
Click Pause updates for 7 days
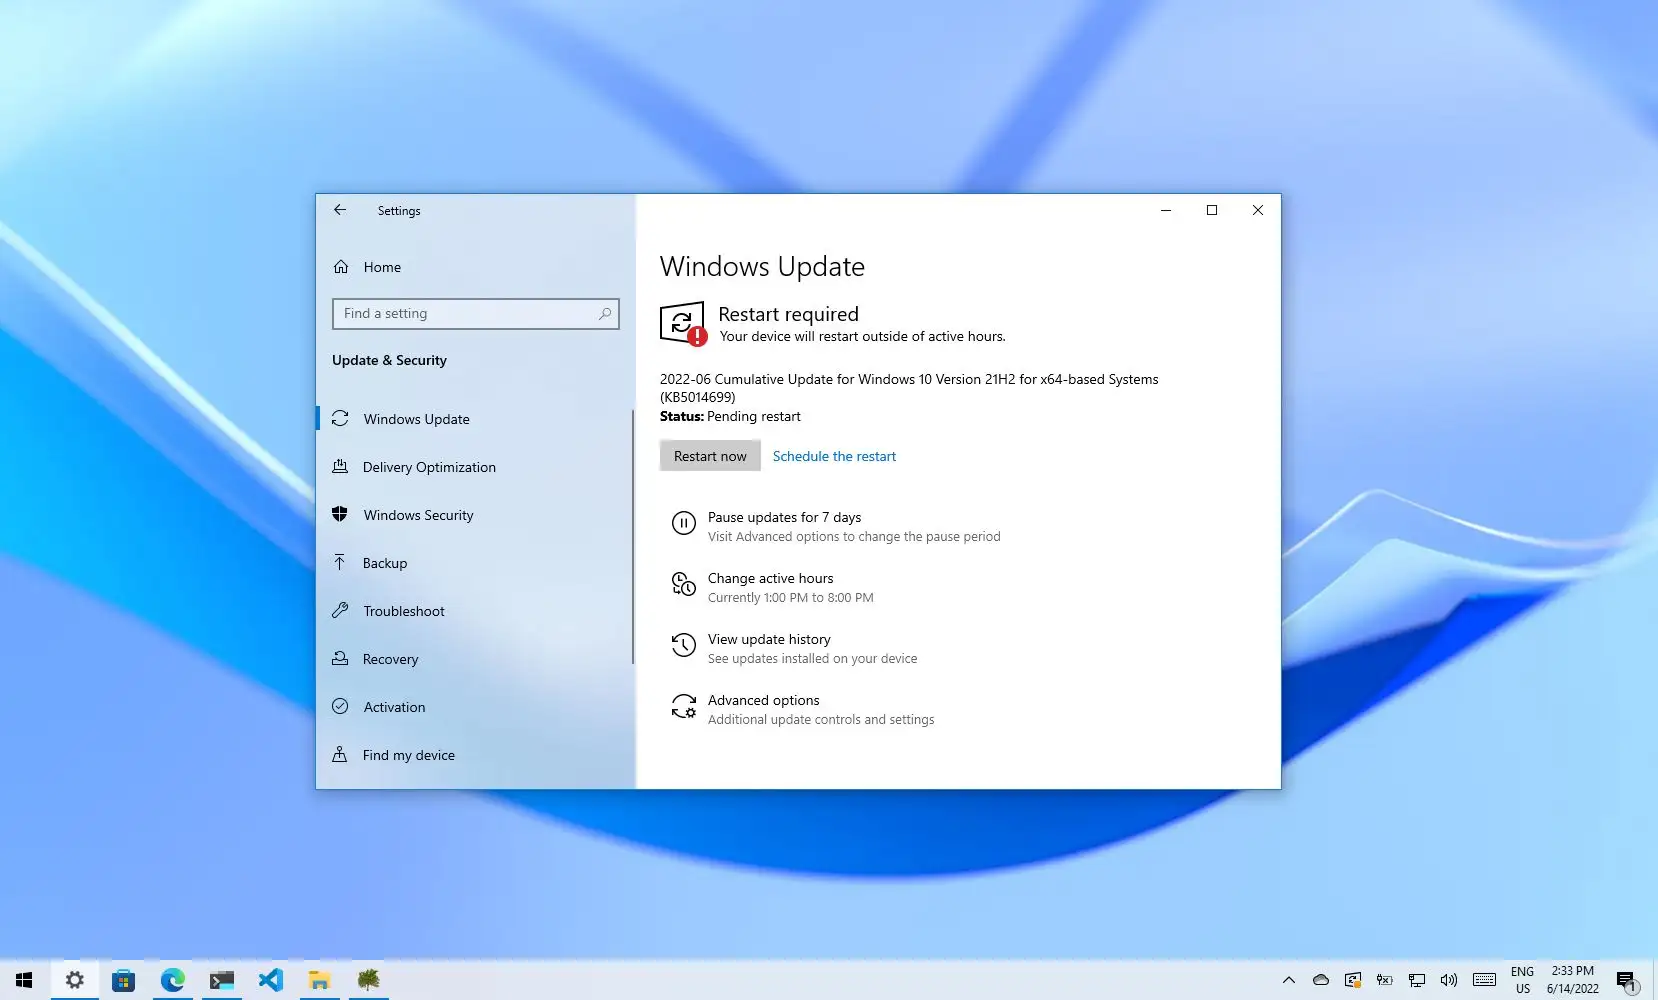(x=784, y=517)
